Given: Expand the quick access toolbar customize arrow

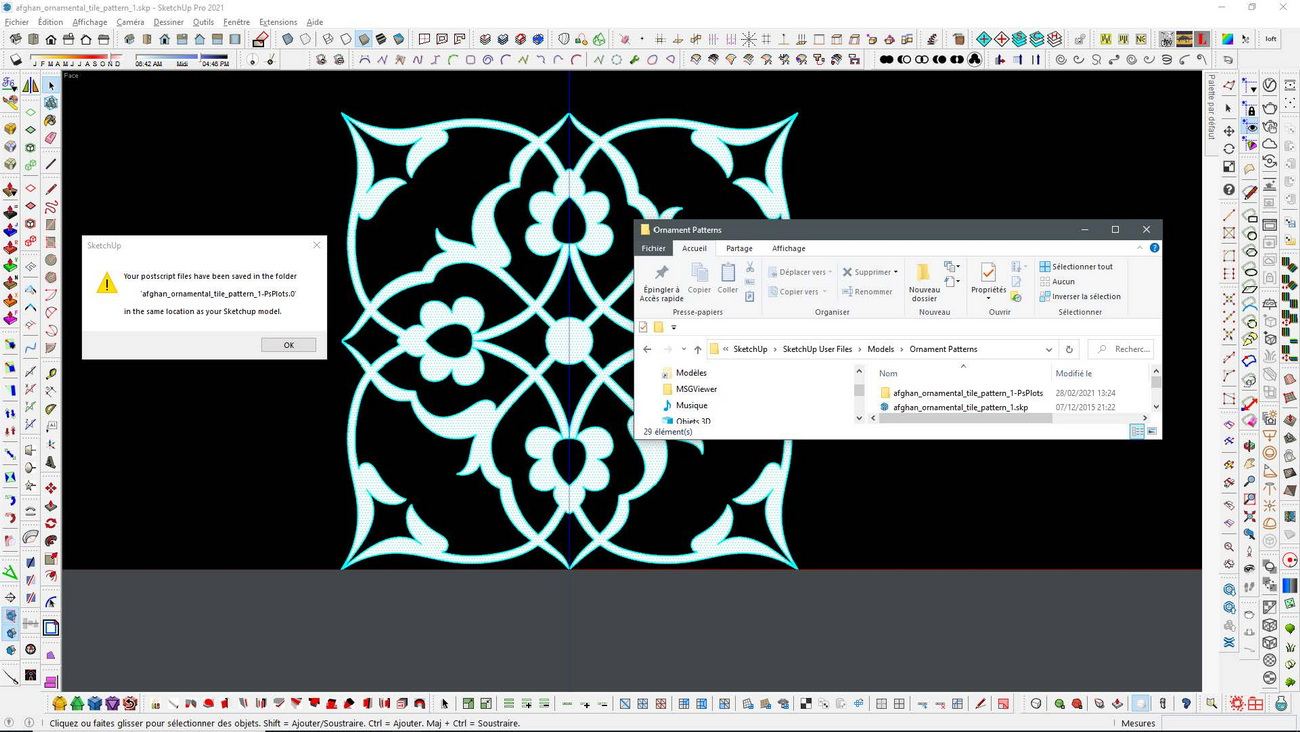Looking at the screenshot, I should click(674, 327).
